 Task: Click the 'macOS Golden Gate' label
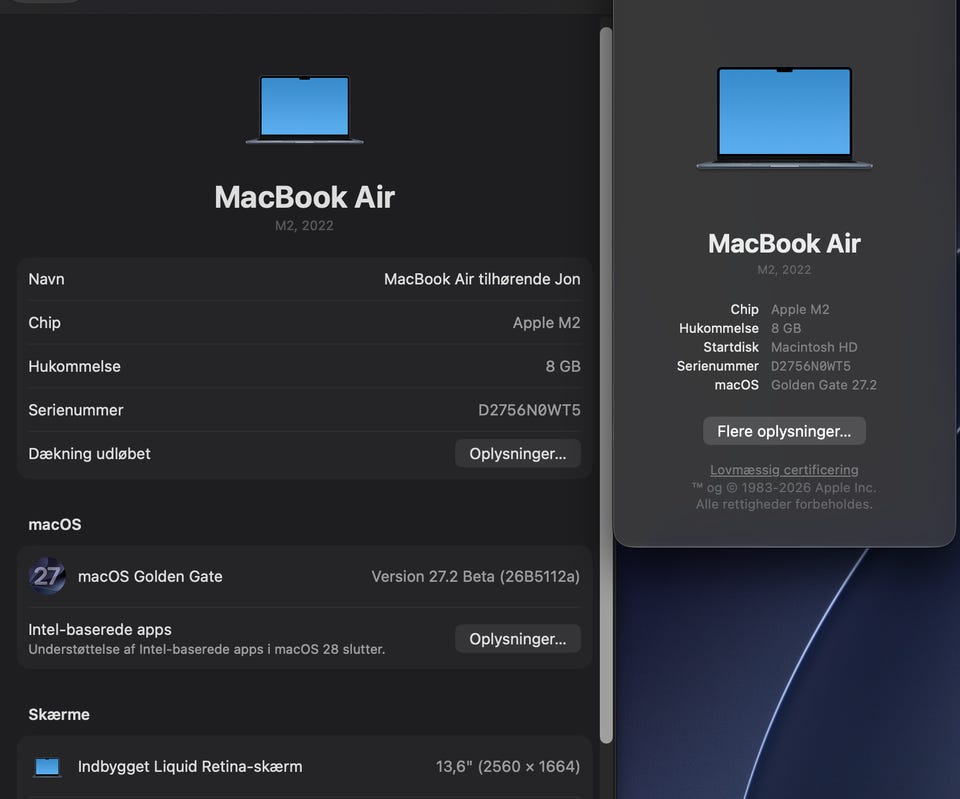click(x=150, y=576)
